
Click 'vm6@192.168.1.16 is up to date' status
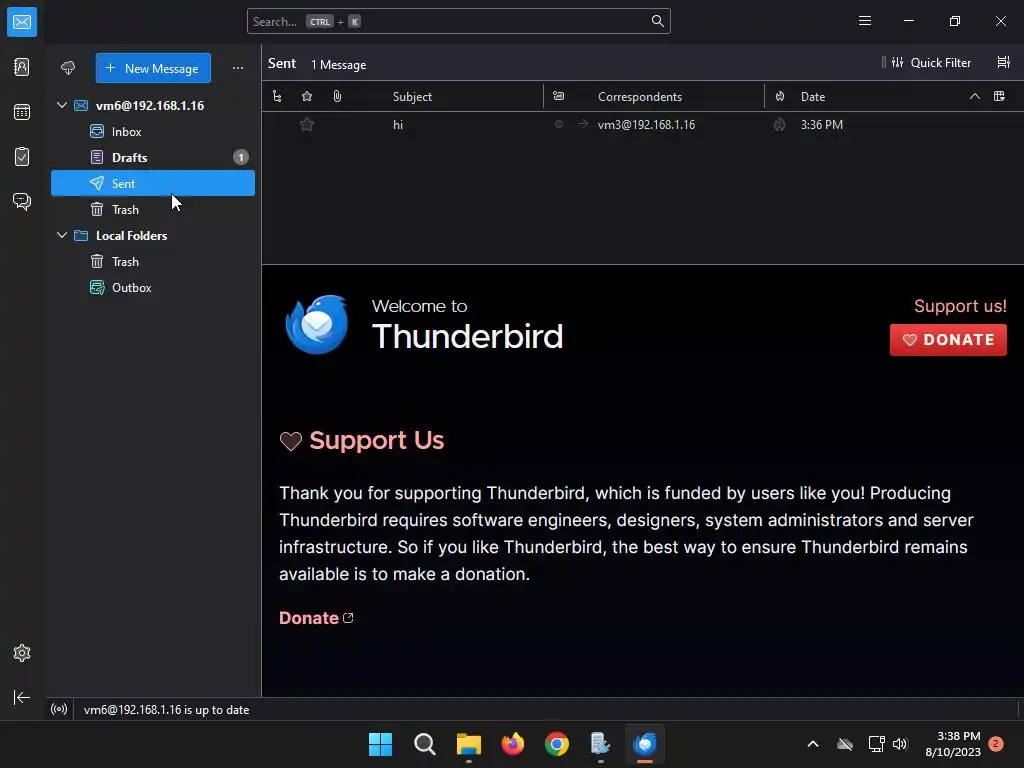click(x=167, y=709)
